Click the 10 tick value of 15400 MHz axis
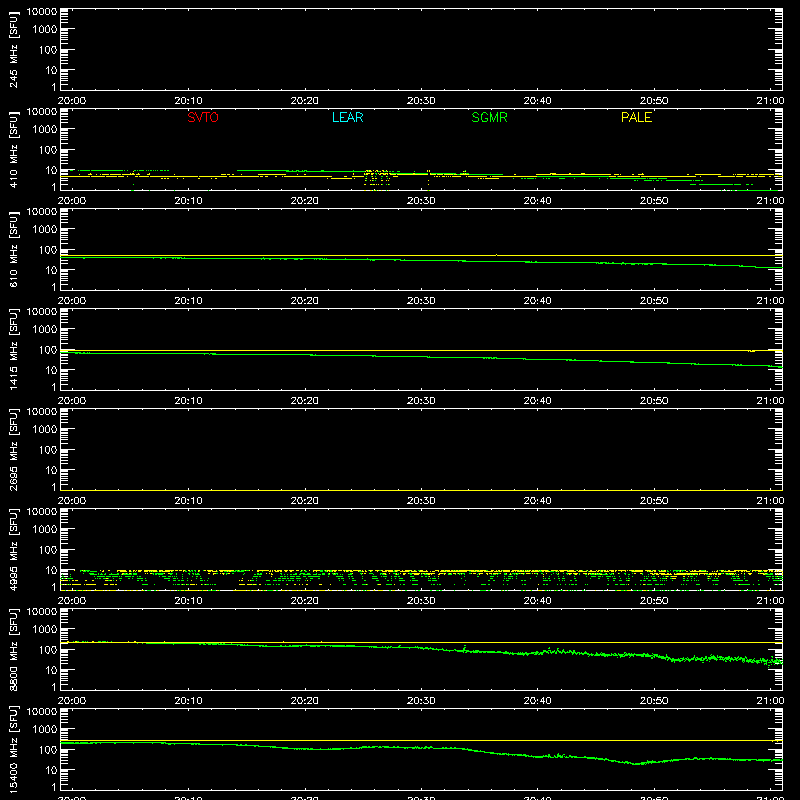This screenshot has width=800, height=800. pyautogui.click(x=51, y=770)
